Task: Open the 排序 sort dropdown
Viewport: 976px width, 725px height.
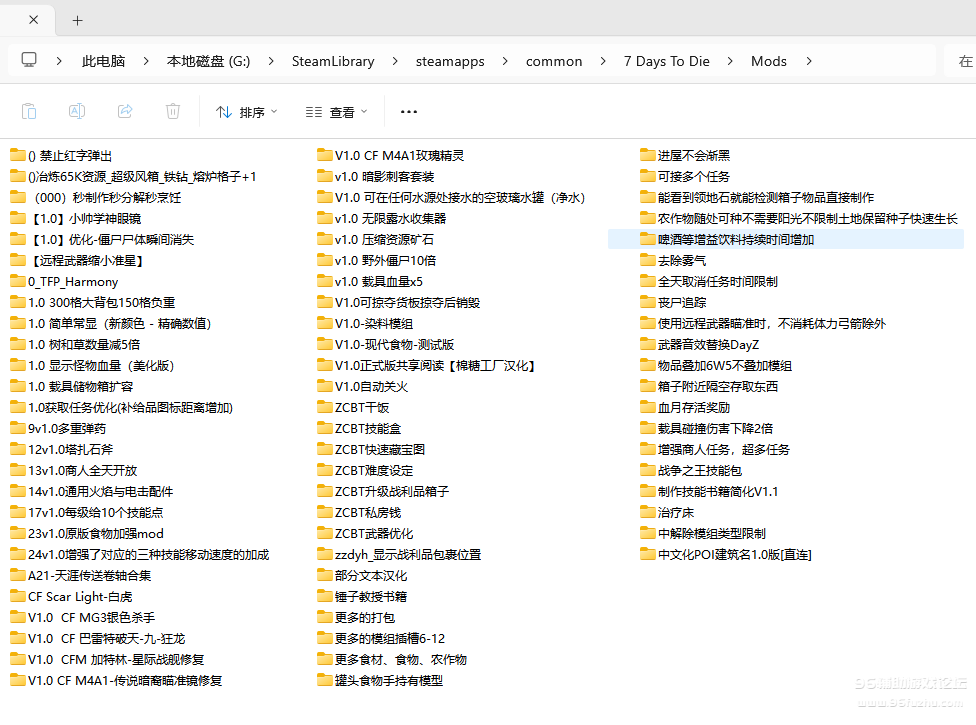Action: pos(247,112)
